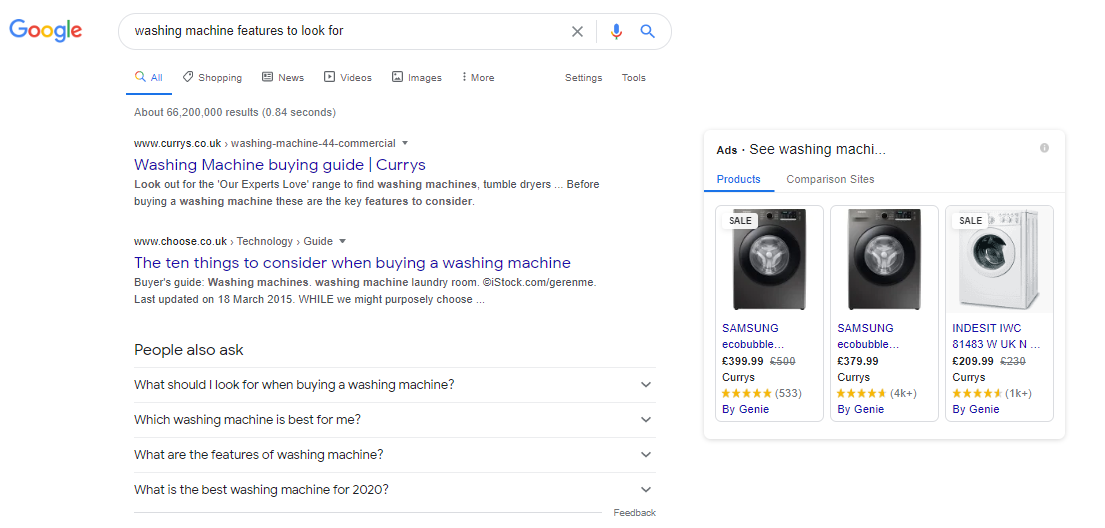Open the white Indesit washer image
This screenshot has width=1105, height=528.
point(999,259)
